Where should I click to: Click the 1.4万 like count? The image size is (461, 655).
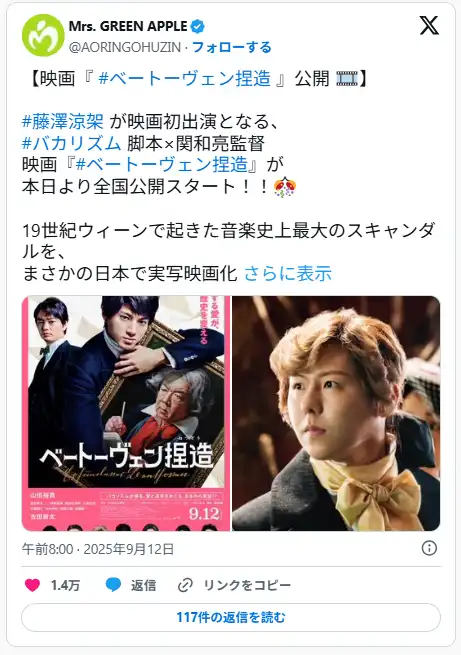[65, 585]
